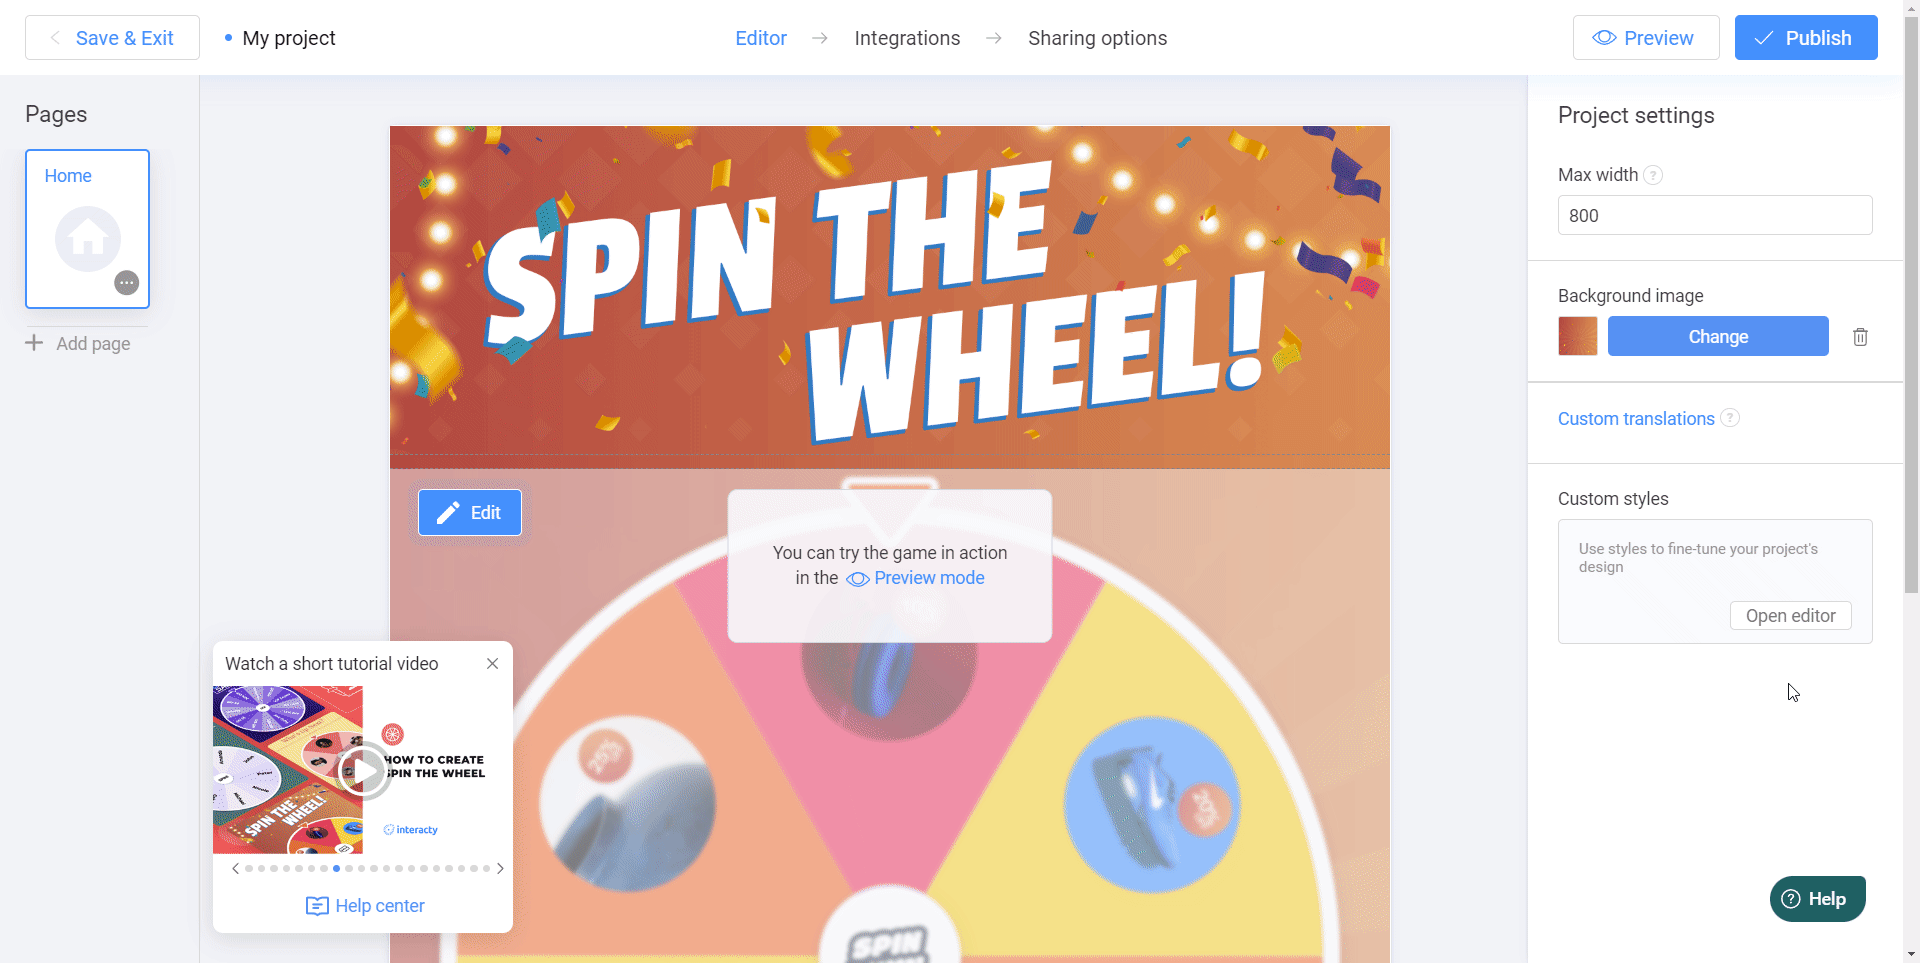Click Save & Exit

pos(112,38)
